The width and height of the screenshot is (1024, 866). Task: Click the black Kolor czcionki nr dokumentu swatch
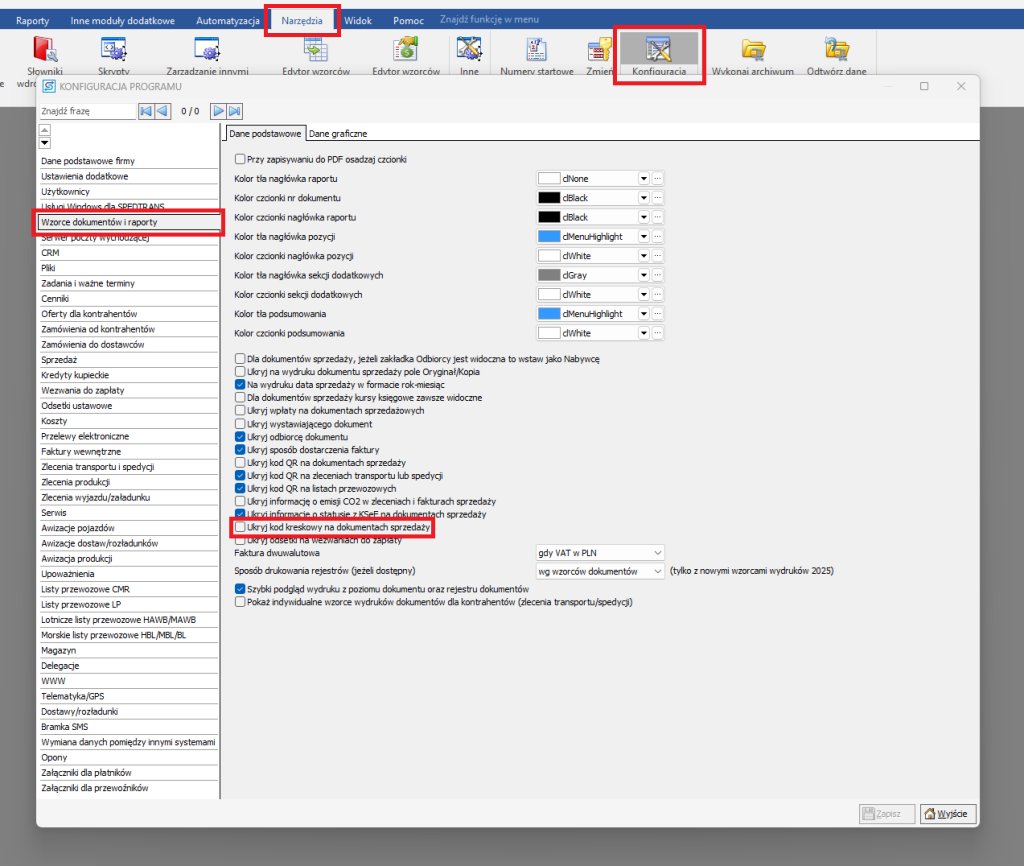click(x=549, y=198)
